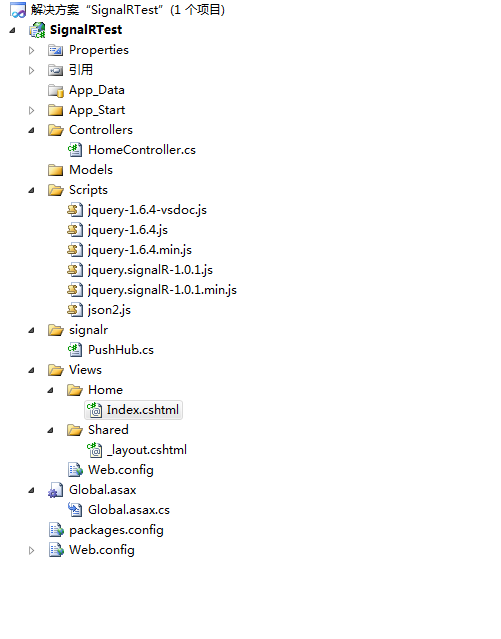Select the Global.asax file name

tap(102, 490)
